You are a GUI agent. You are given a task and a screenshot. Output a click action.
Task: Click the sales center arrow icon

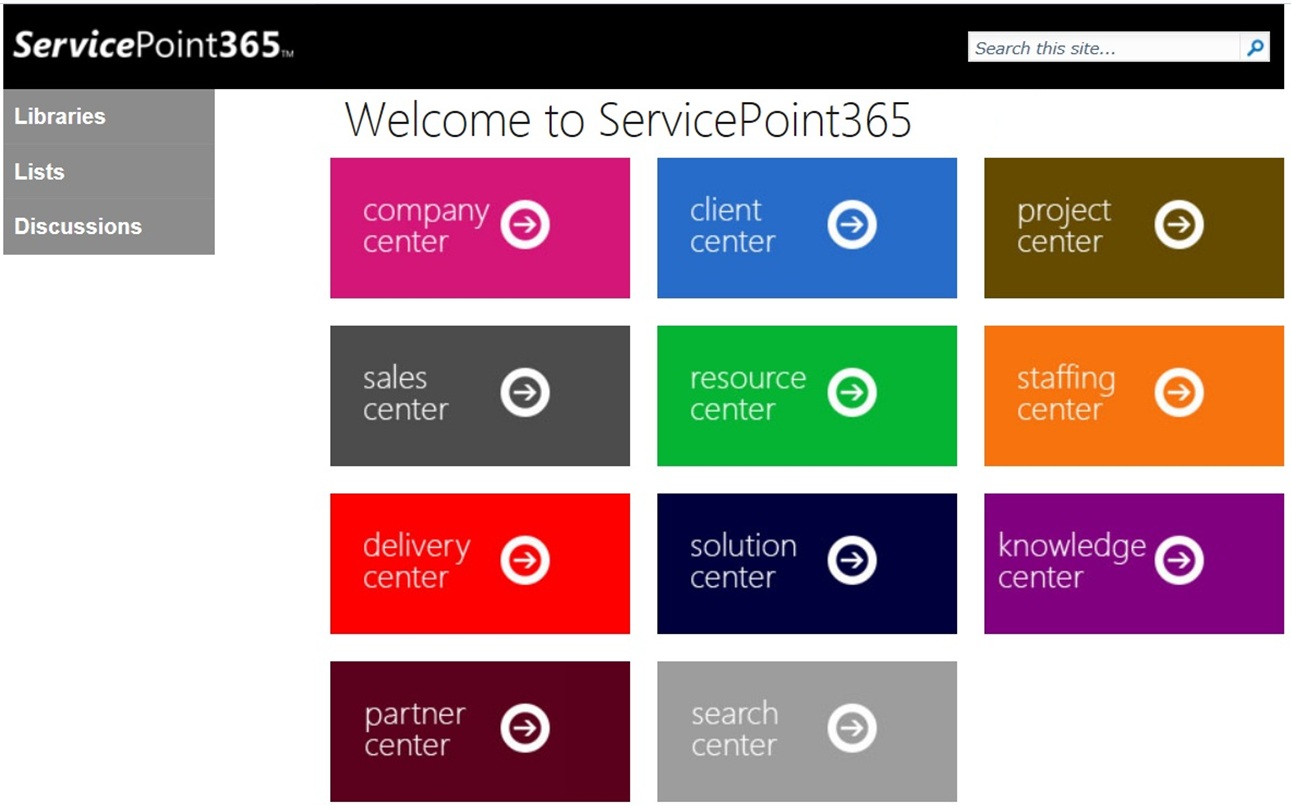pyautogui.click(x=525, y=393)
